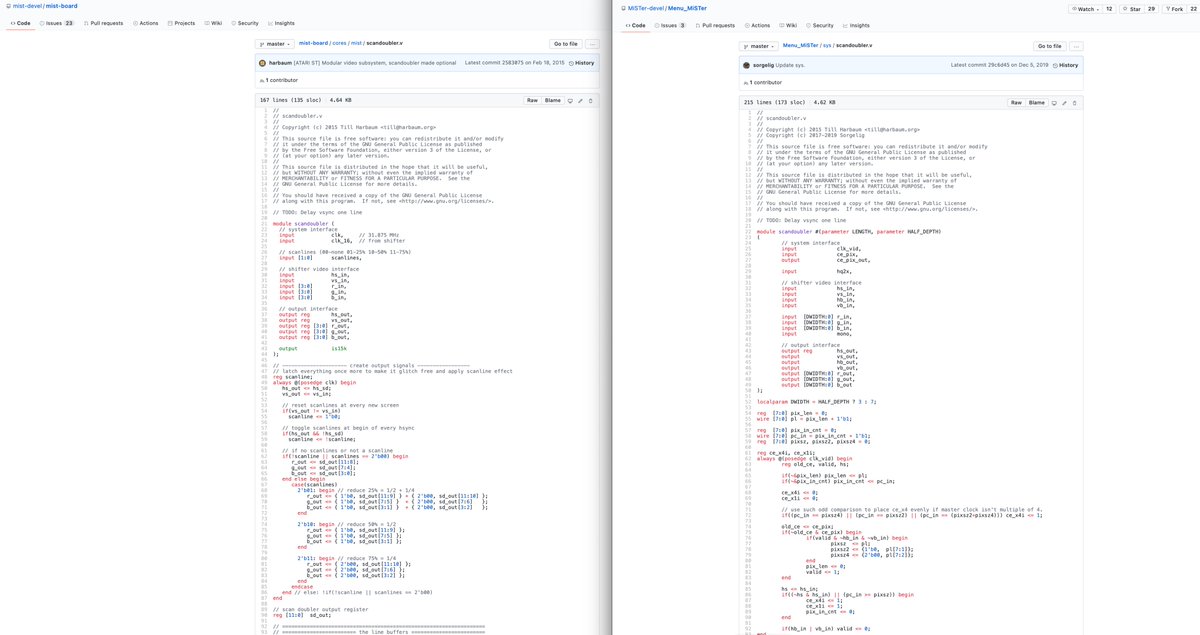Open Pull requests tab in Menu_MiSTer

coord(715,25)
